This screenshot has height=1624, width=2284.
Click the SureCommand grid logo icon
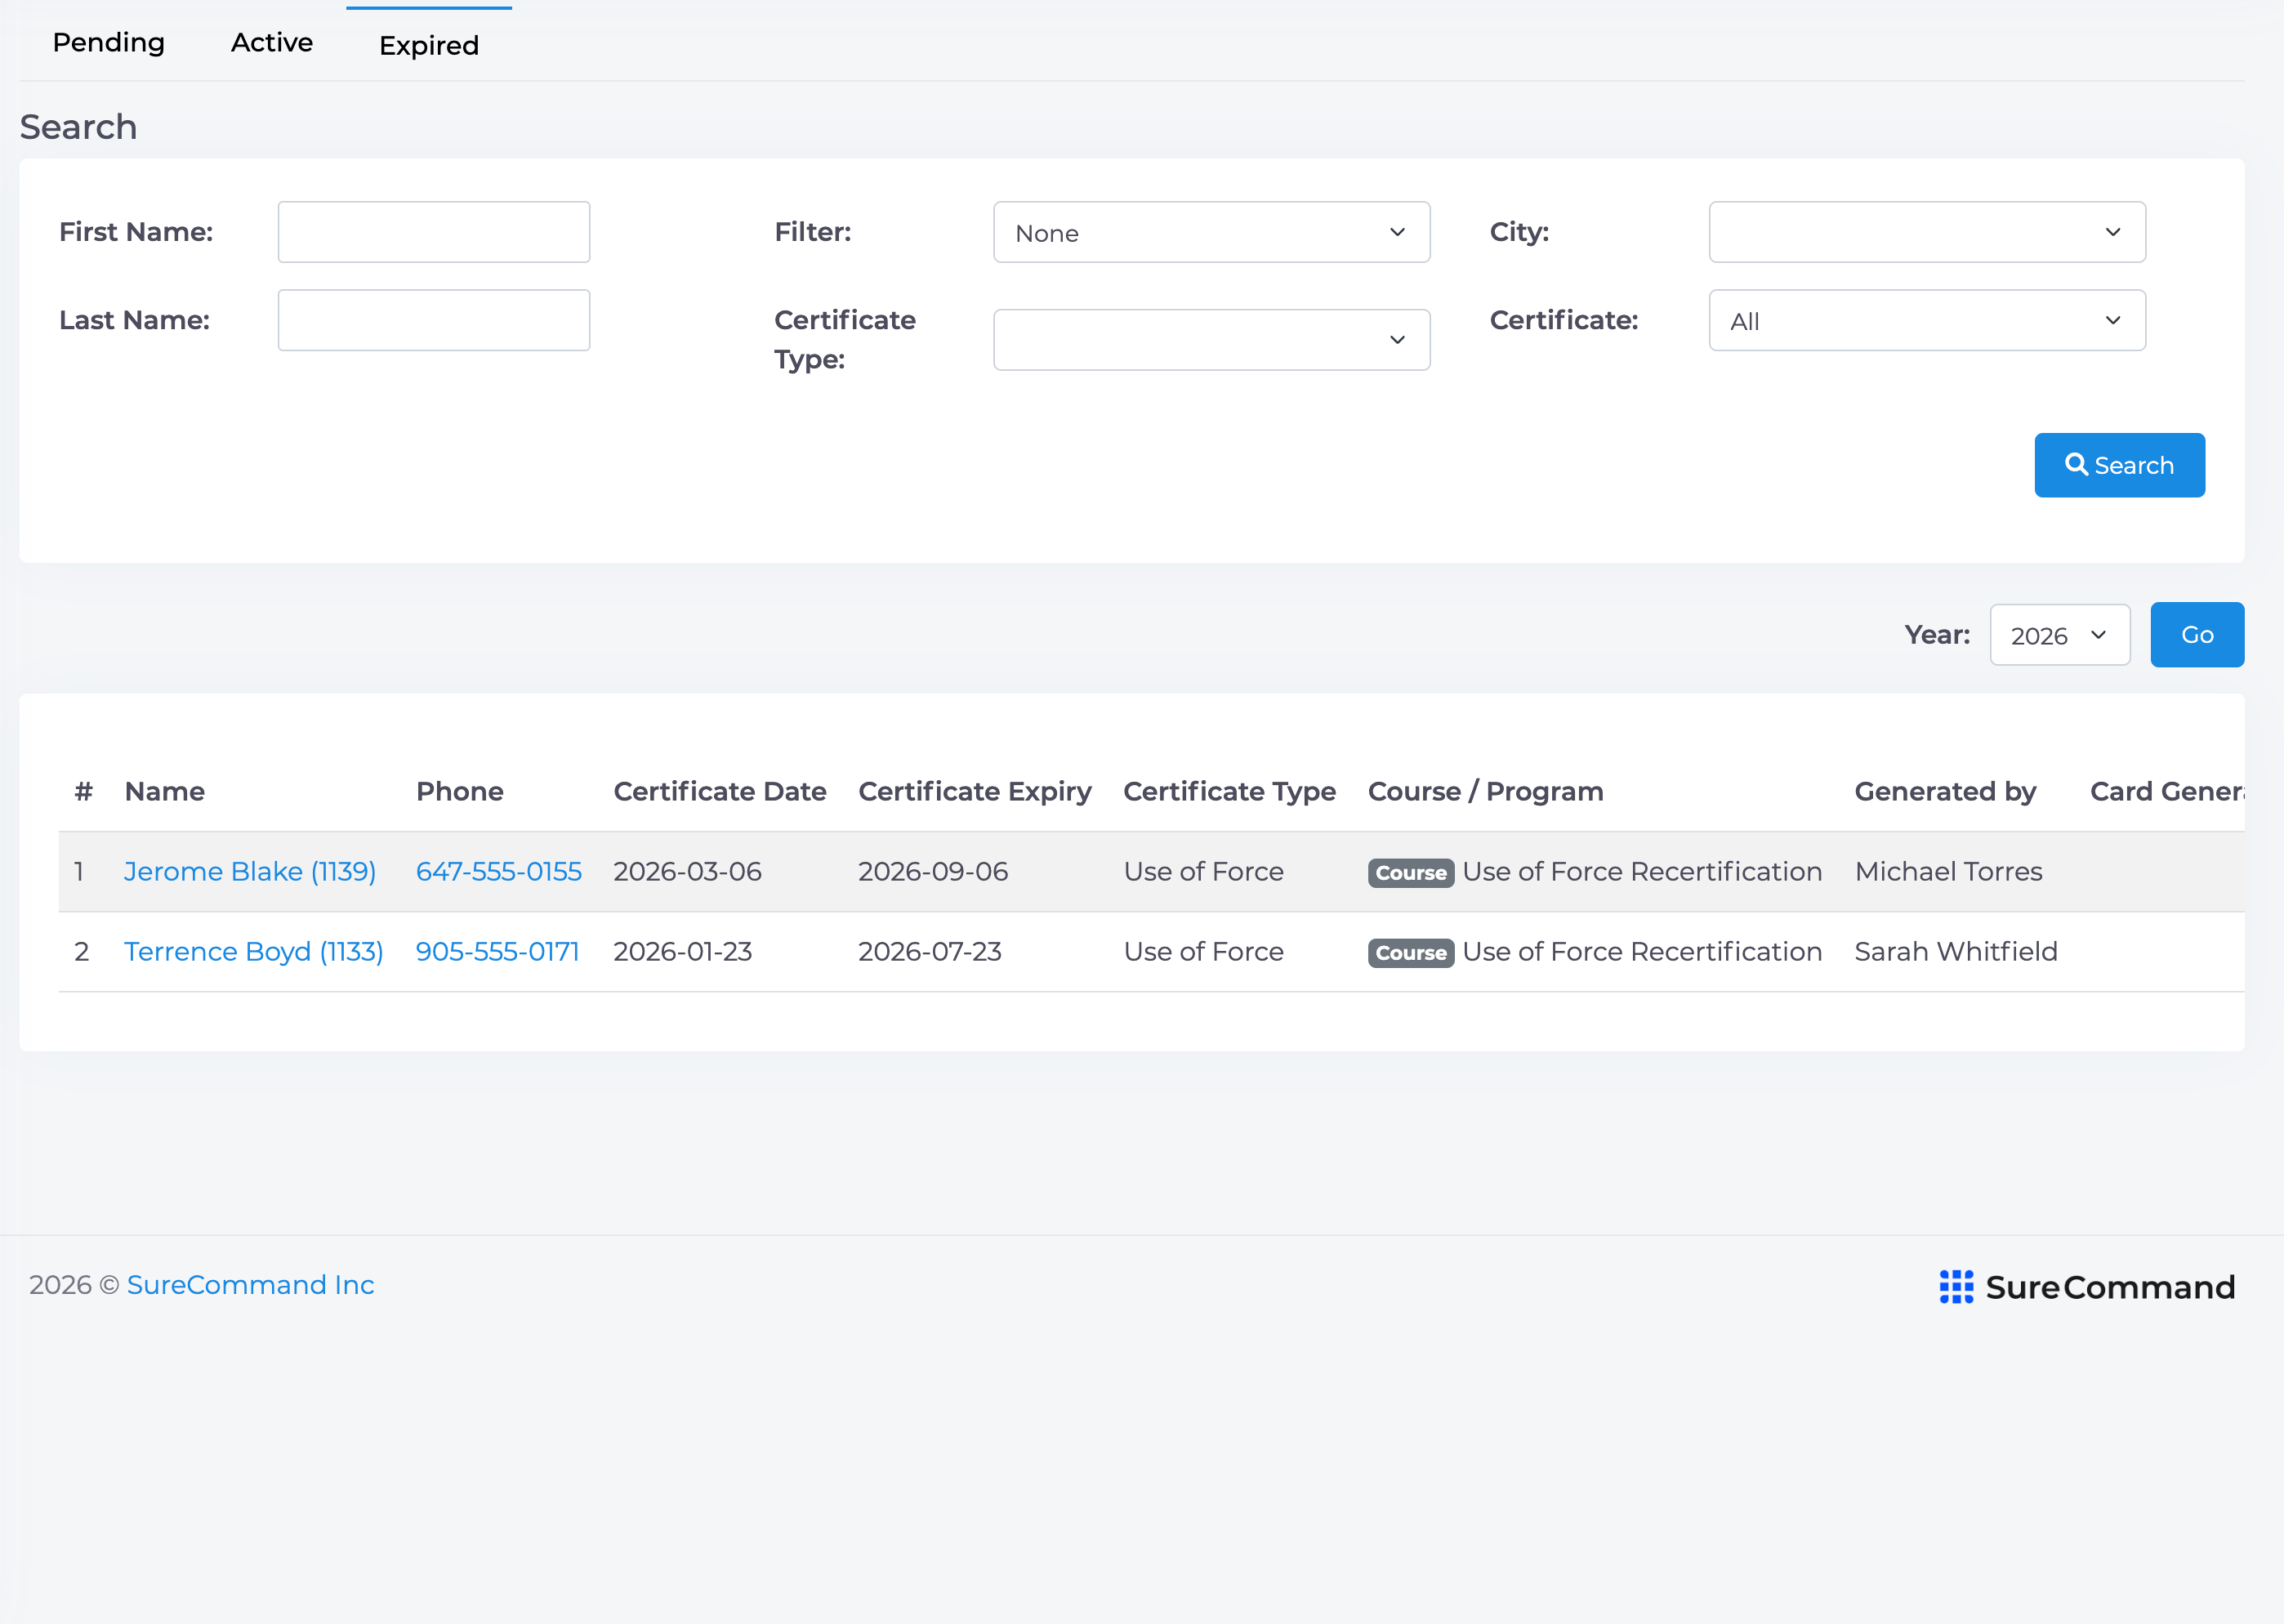tap(1956, 1287)
